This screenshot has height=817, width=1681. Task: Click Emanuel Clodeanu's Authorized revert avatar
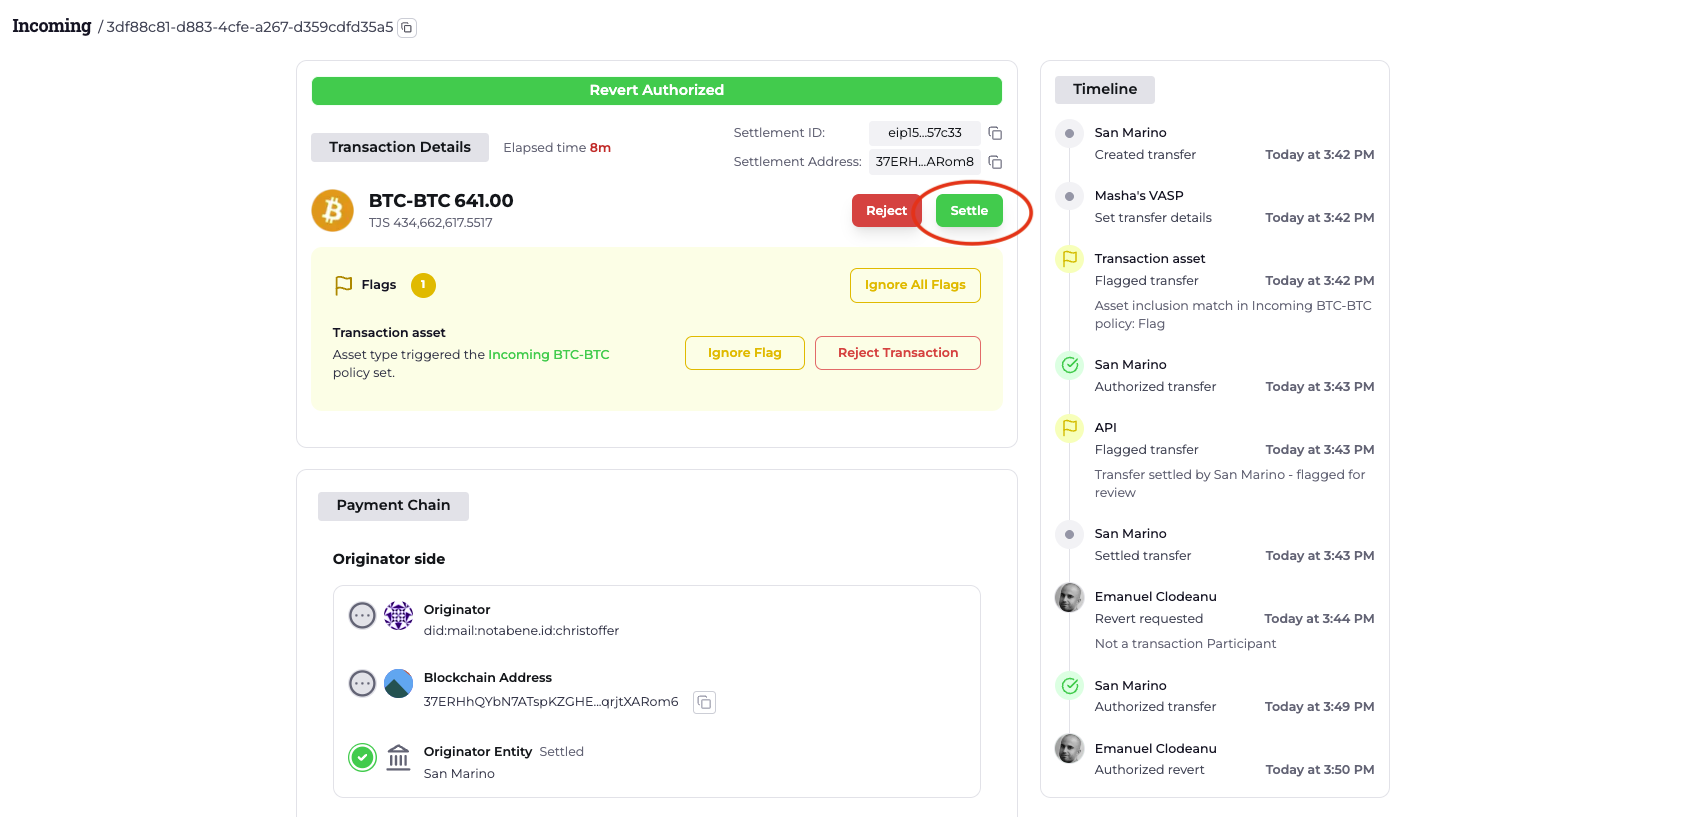tap(1070, 749)
